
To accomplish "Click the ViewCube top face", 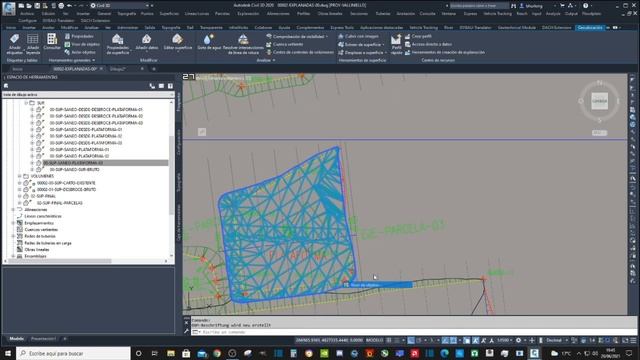I will tap(599, 101).
